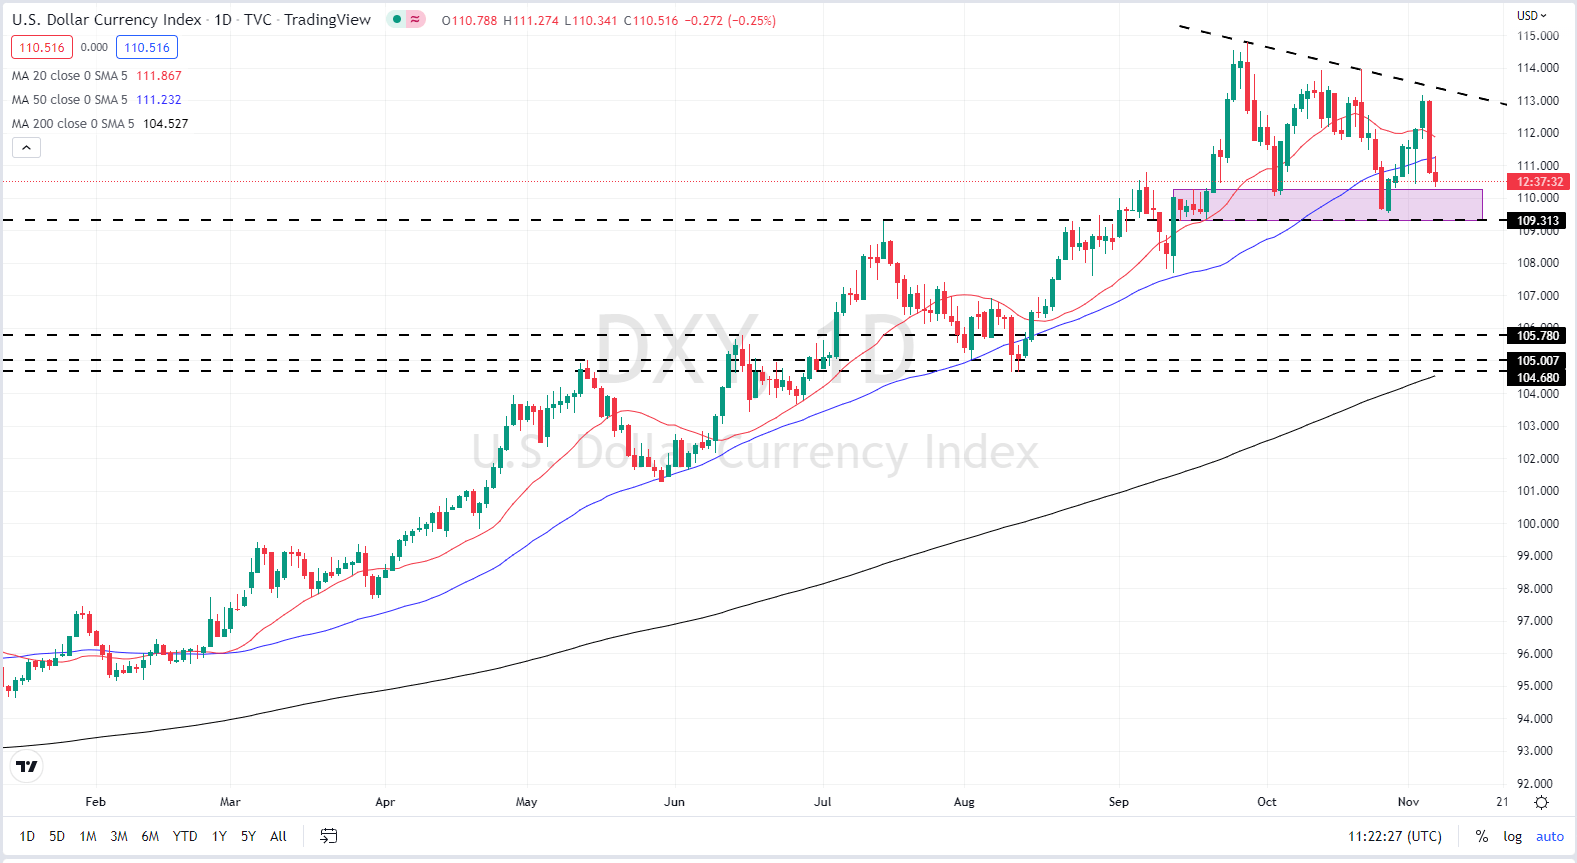Click the Sep date axis label
The height and width of the screenshot is (863, 1577).
pos(1118,802)
